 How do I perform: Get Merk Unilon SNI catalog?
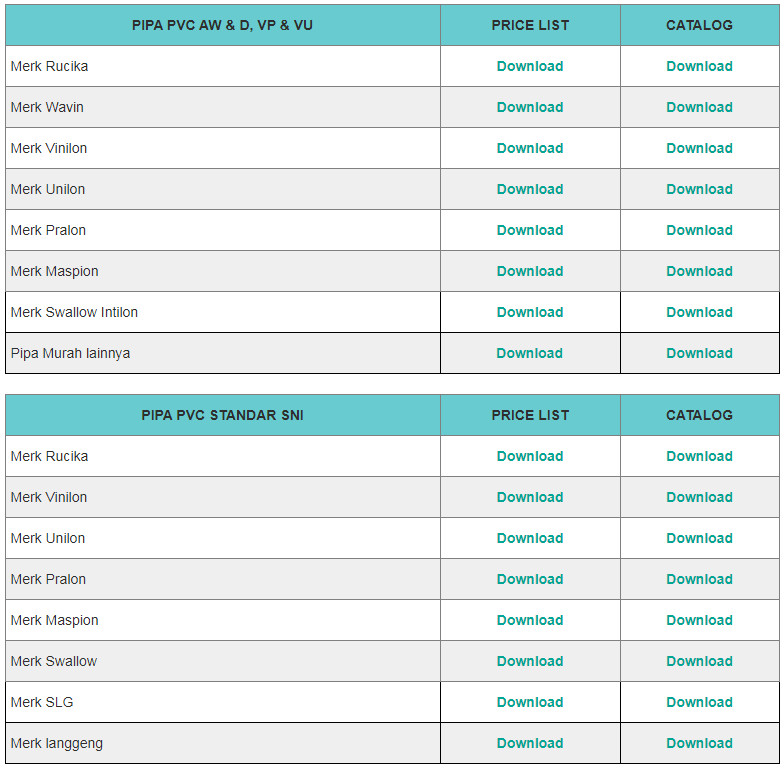point(699,538)
